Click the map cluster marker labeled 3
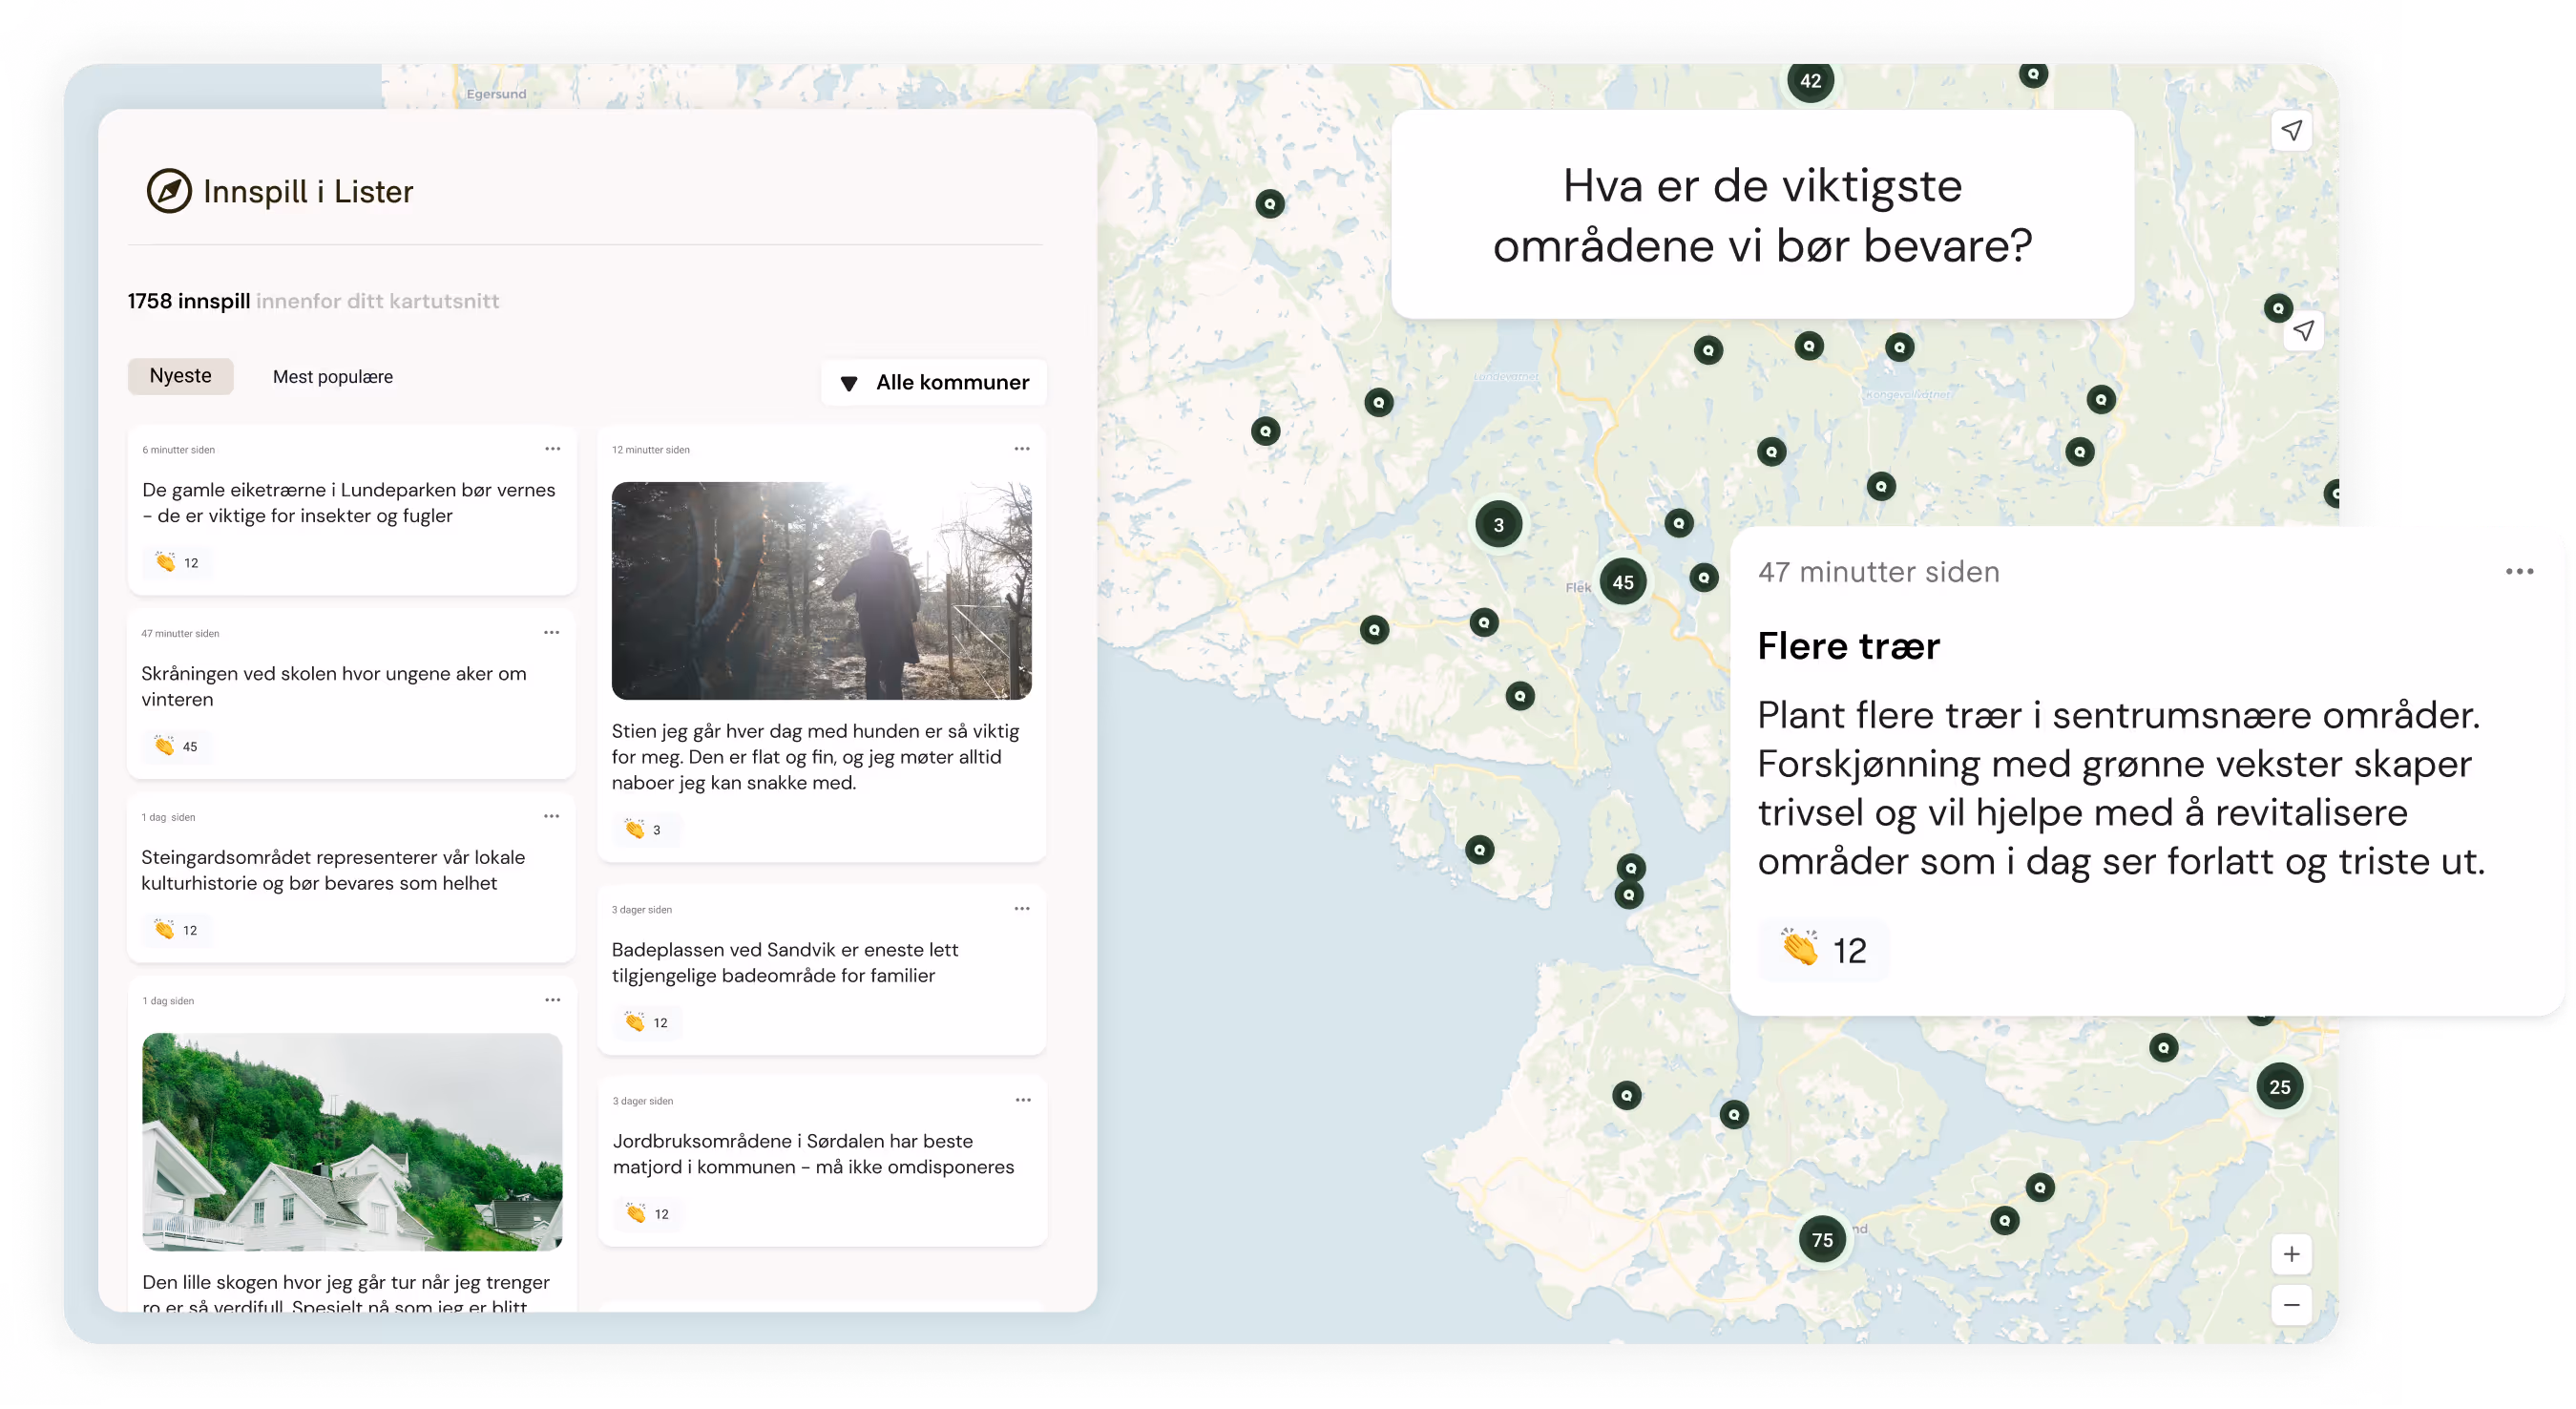This screenshot has width=2576, height=1409. click(1498, 525)
